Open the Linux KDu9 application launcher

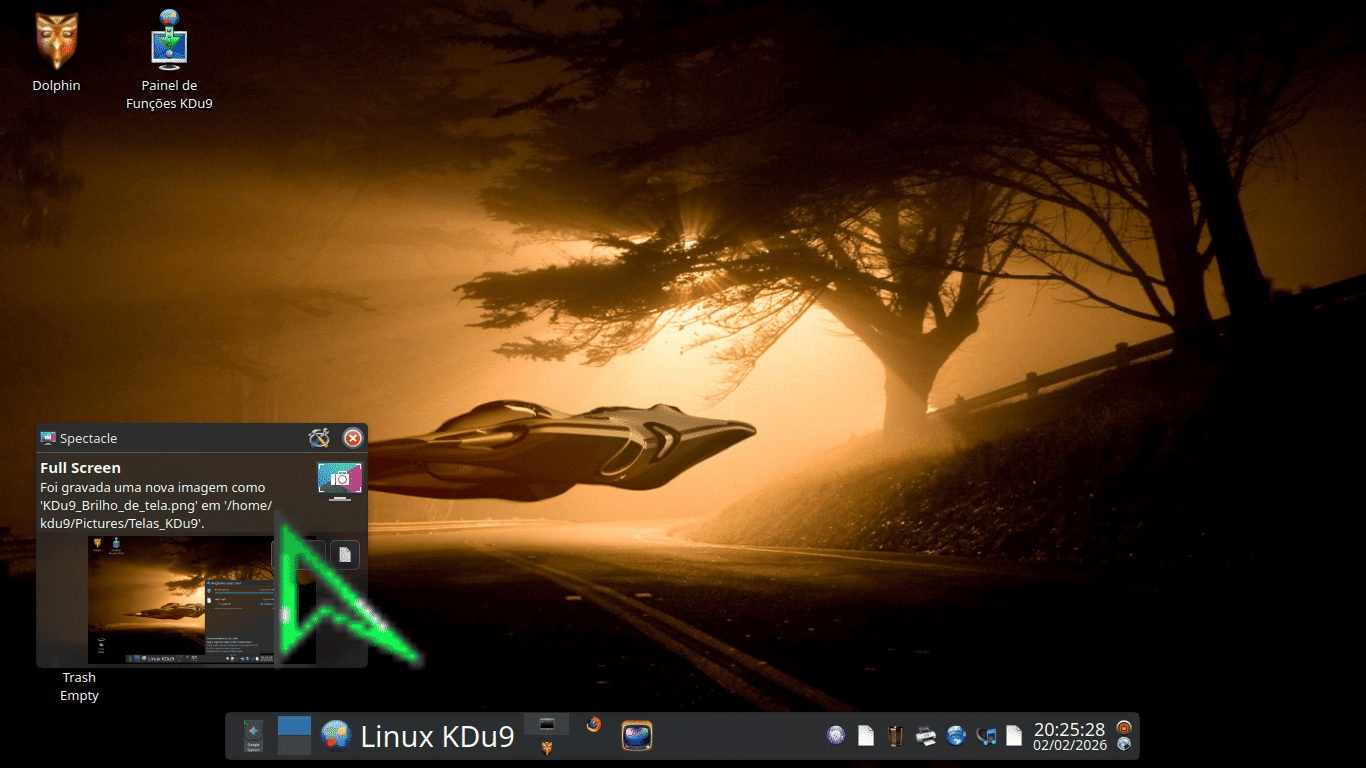coord(336,736)
